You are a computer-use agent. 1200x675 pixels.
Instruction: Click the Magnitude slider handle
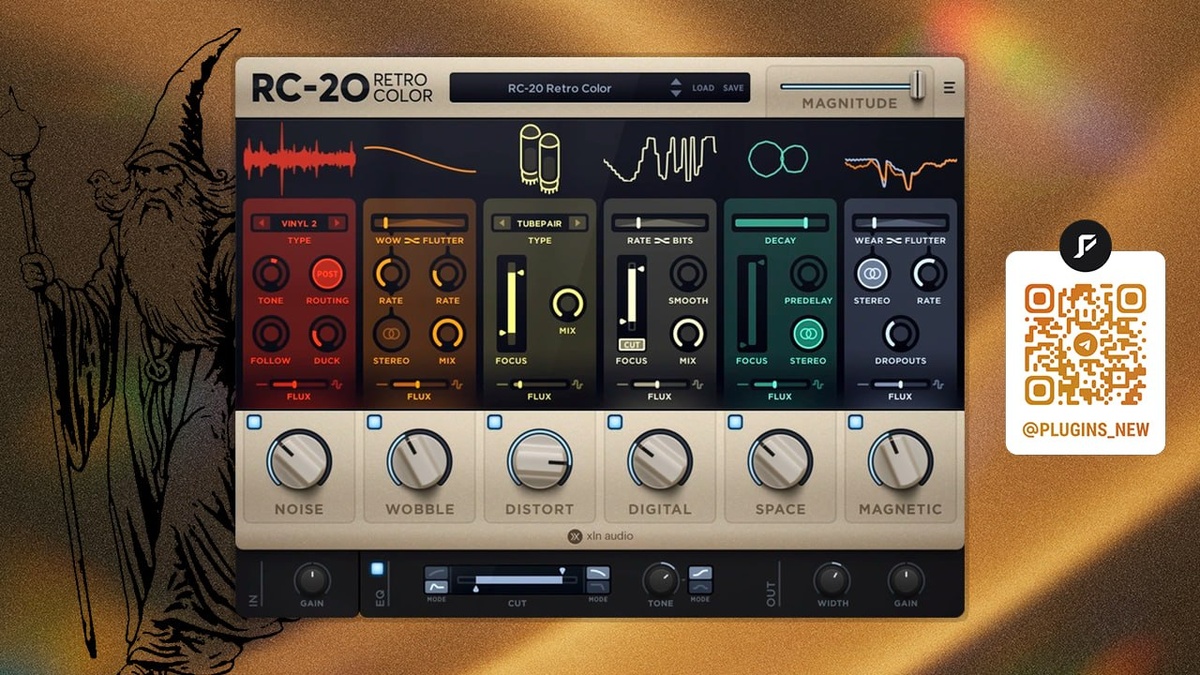917,86
